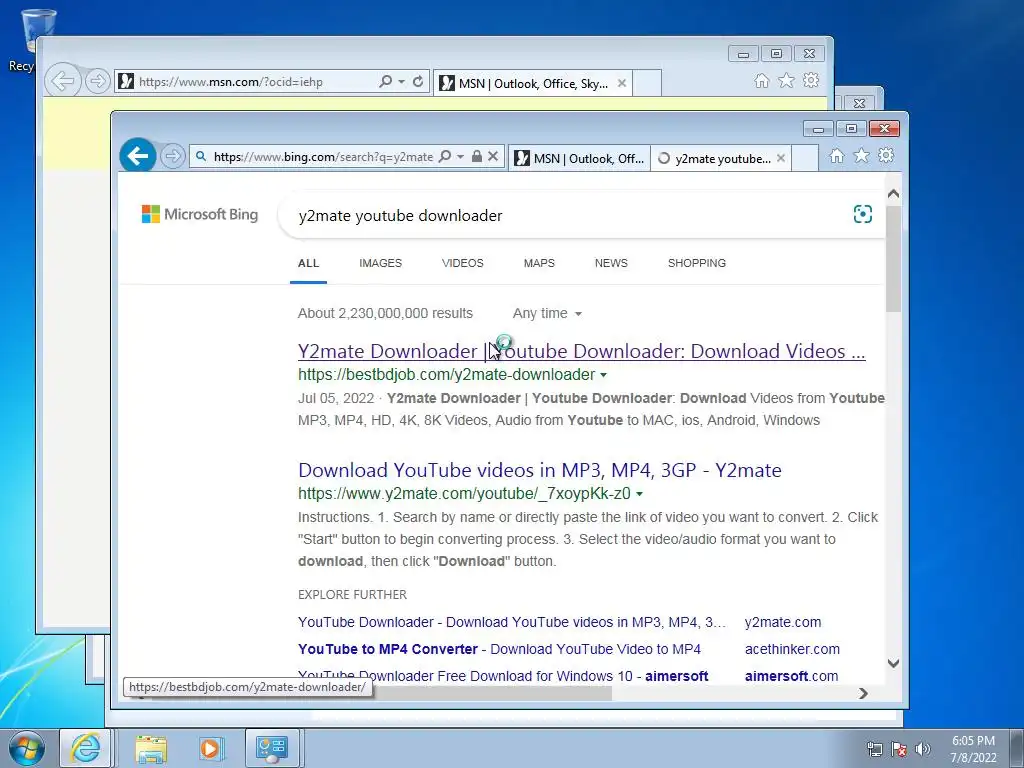Click the control panel taskbar icon

(272, 748)
